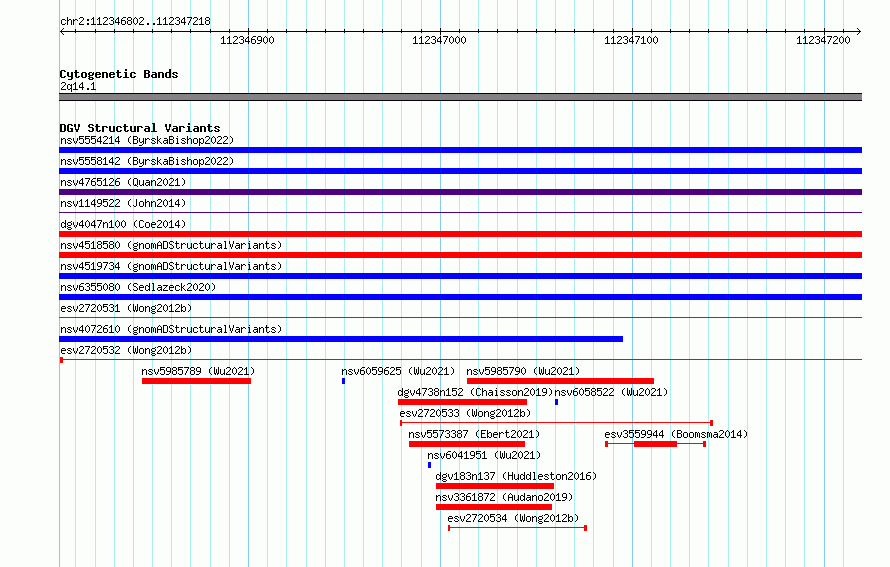Open esv2720534 (Wong2012b) label

[x=513, y=518]
